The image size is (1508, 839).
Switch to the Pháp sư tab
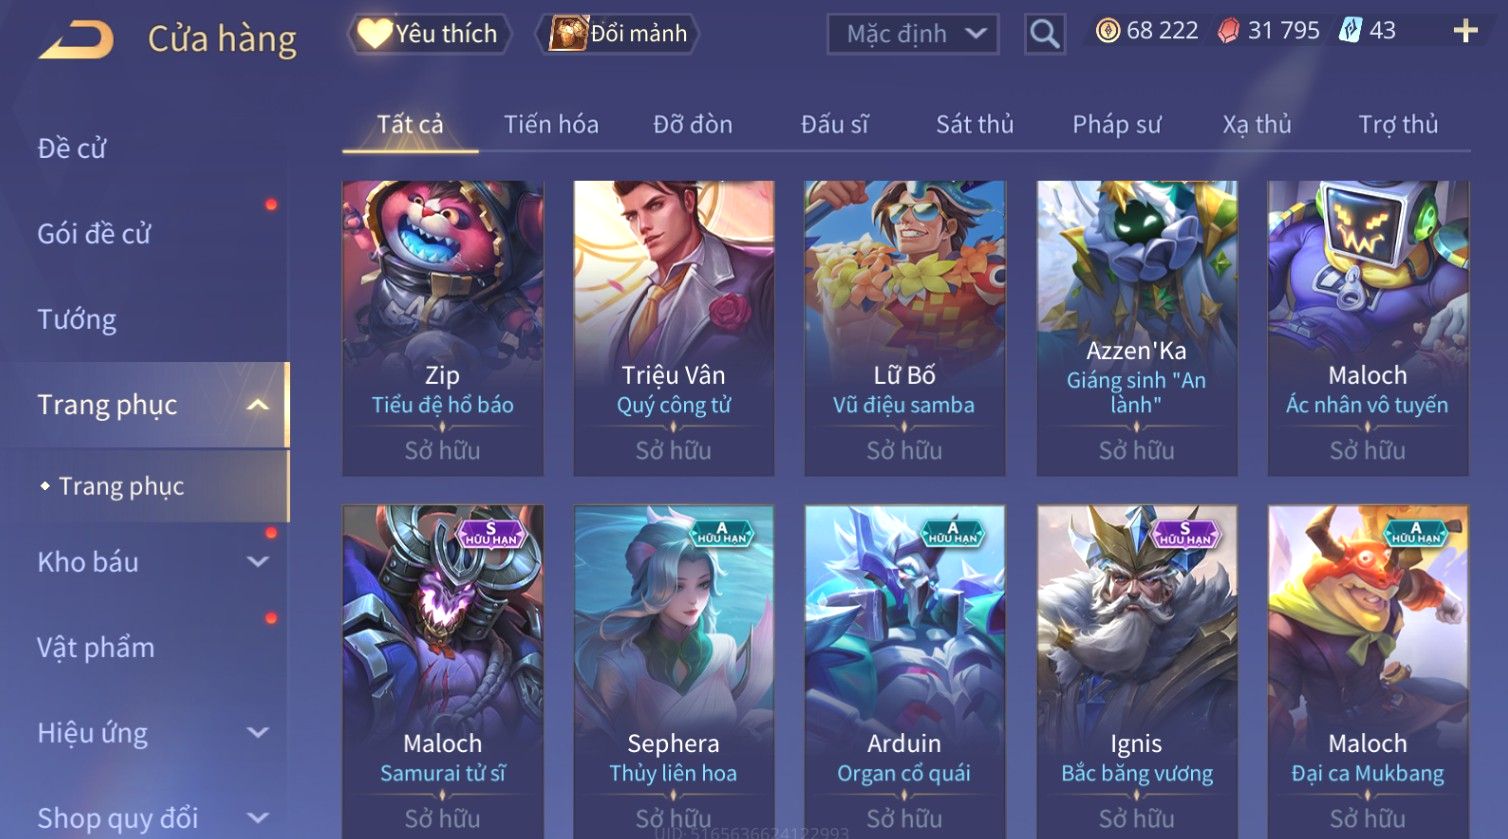point(1116,124)
